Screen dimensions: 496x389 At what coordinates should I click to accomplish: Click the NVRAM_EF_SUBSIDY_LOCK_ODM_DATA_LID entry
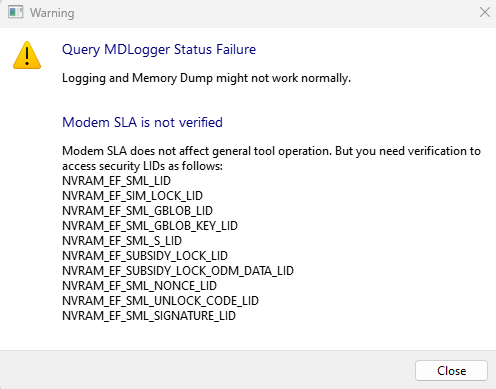pos(178,271)
